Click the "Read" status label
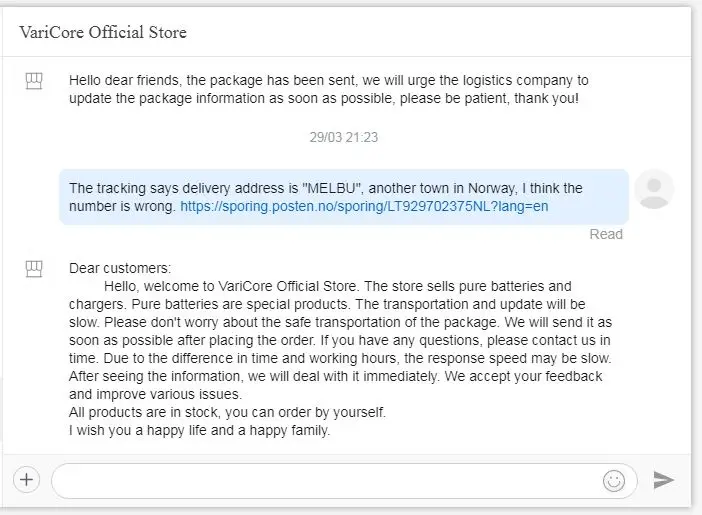 click(606, 234)
